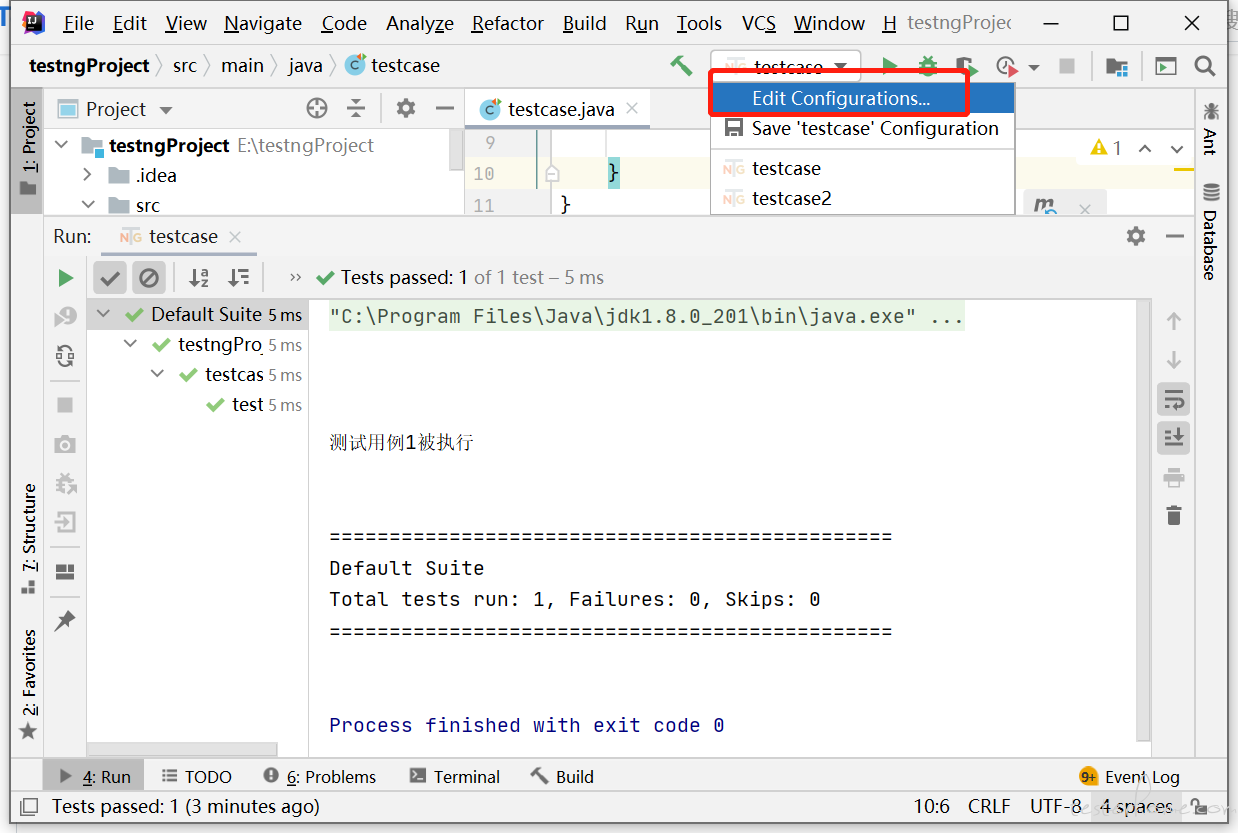Open the VCS menu
1238x833 pixels.
point(759,23)
